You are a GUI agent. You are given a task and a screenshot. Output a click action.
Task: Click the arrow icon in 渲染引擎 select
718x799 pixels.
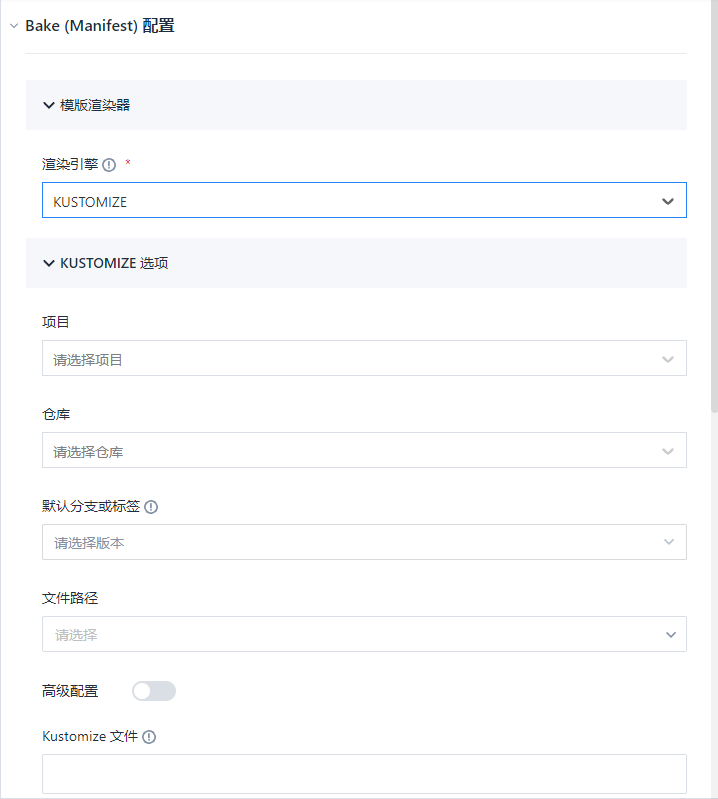pyautogui.click(x=668, y=201)
